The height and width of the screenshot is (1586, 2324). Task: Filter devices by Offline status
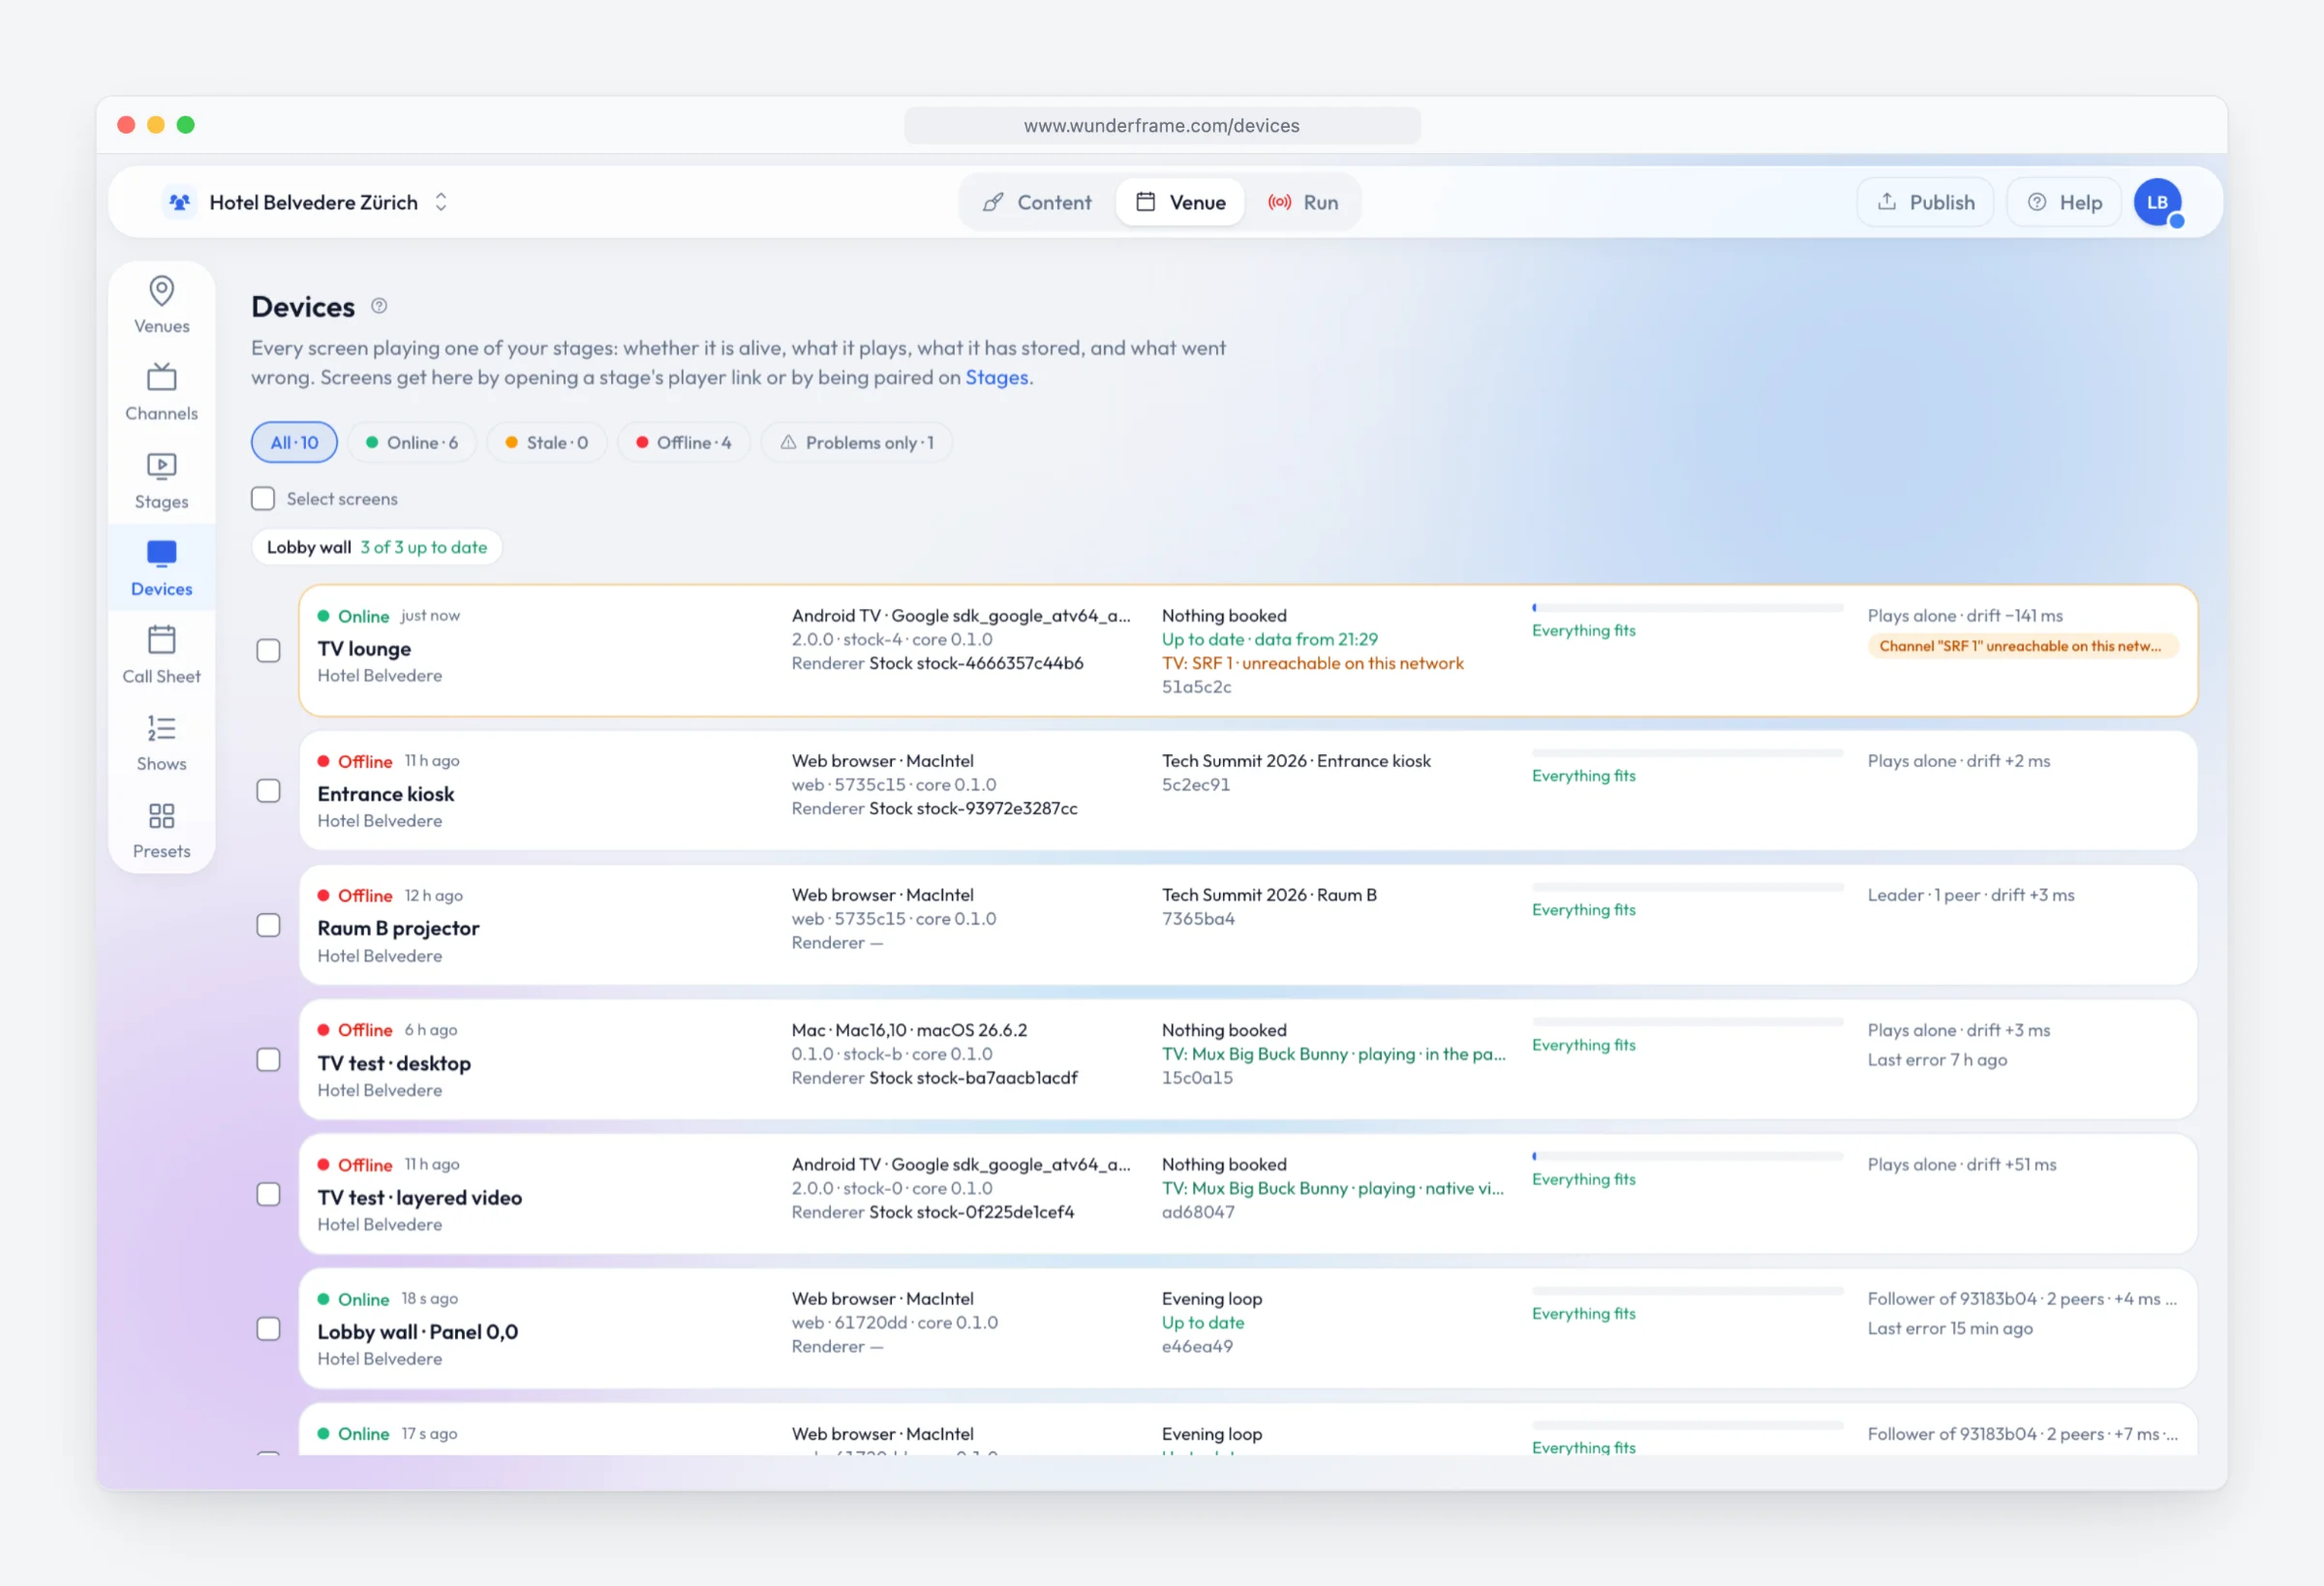click(x=684, y=442)
